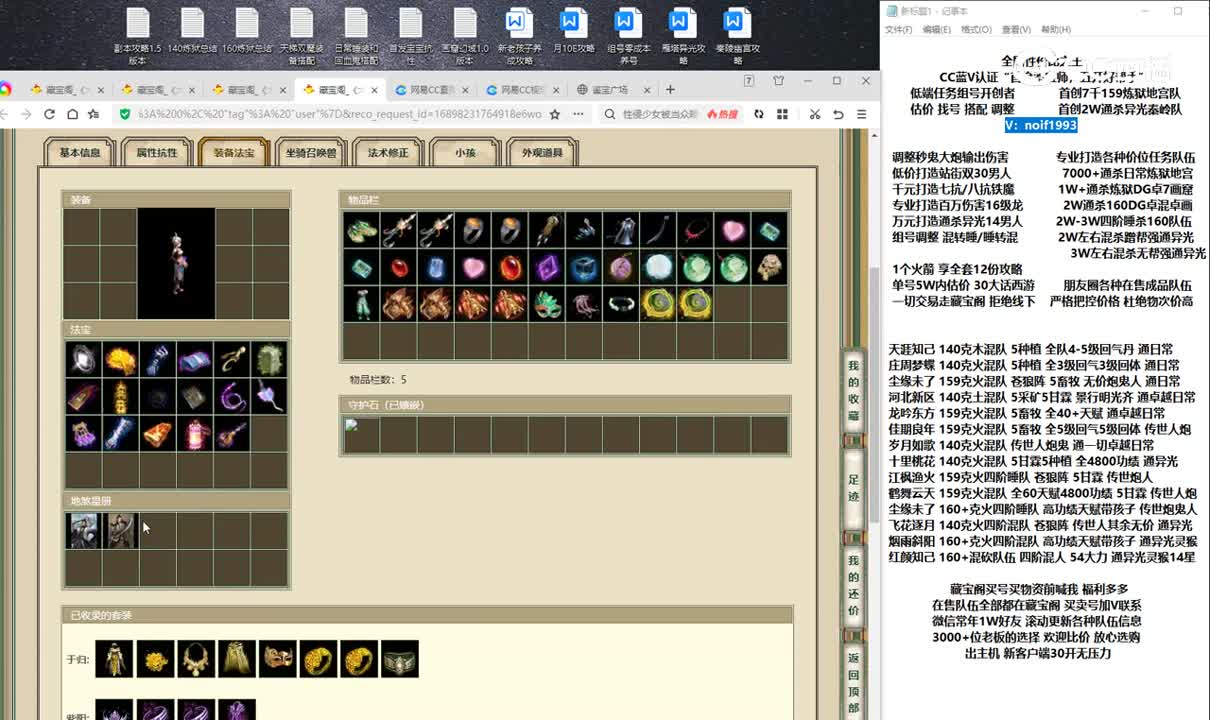This screenshot has height=720, width=1210.
Task: Select the purple whip coil treasure
Action: pos(232,397)
